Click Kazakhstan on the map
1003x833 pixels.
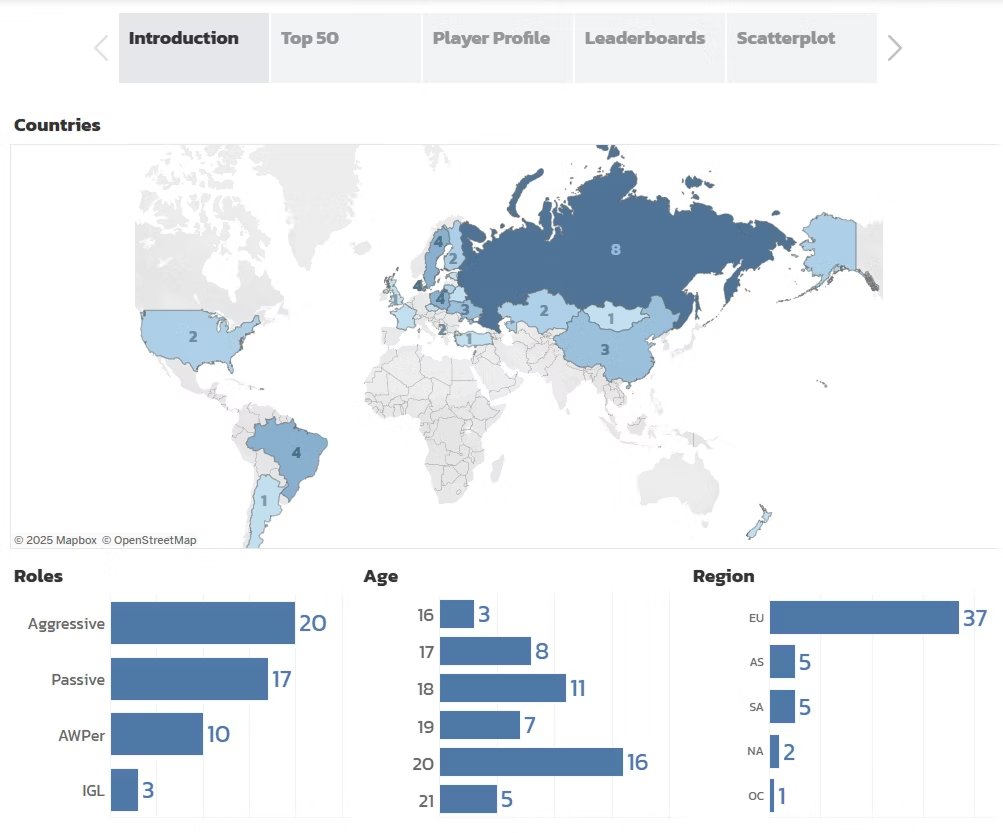(544, 310)
